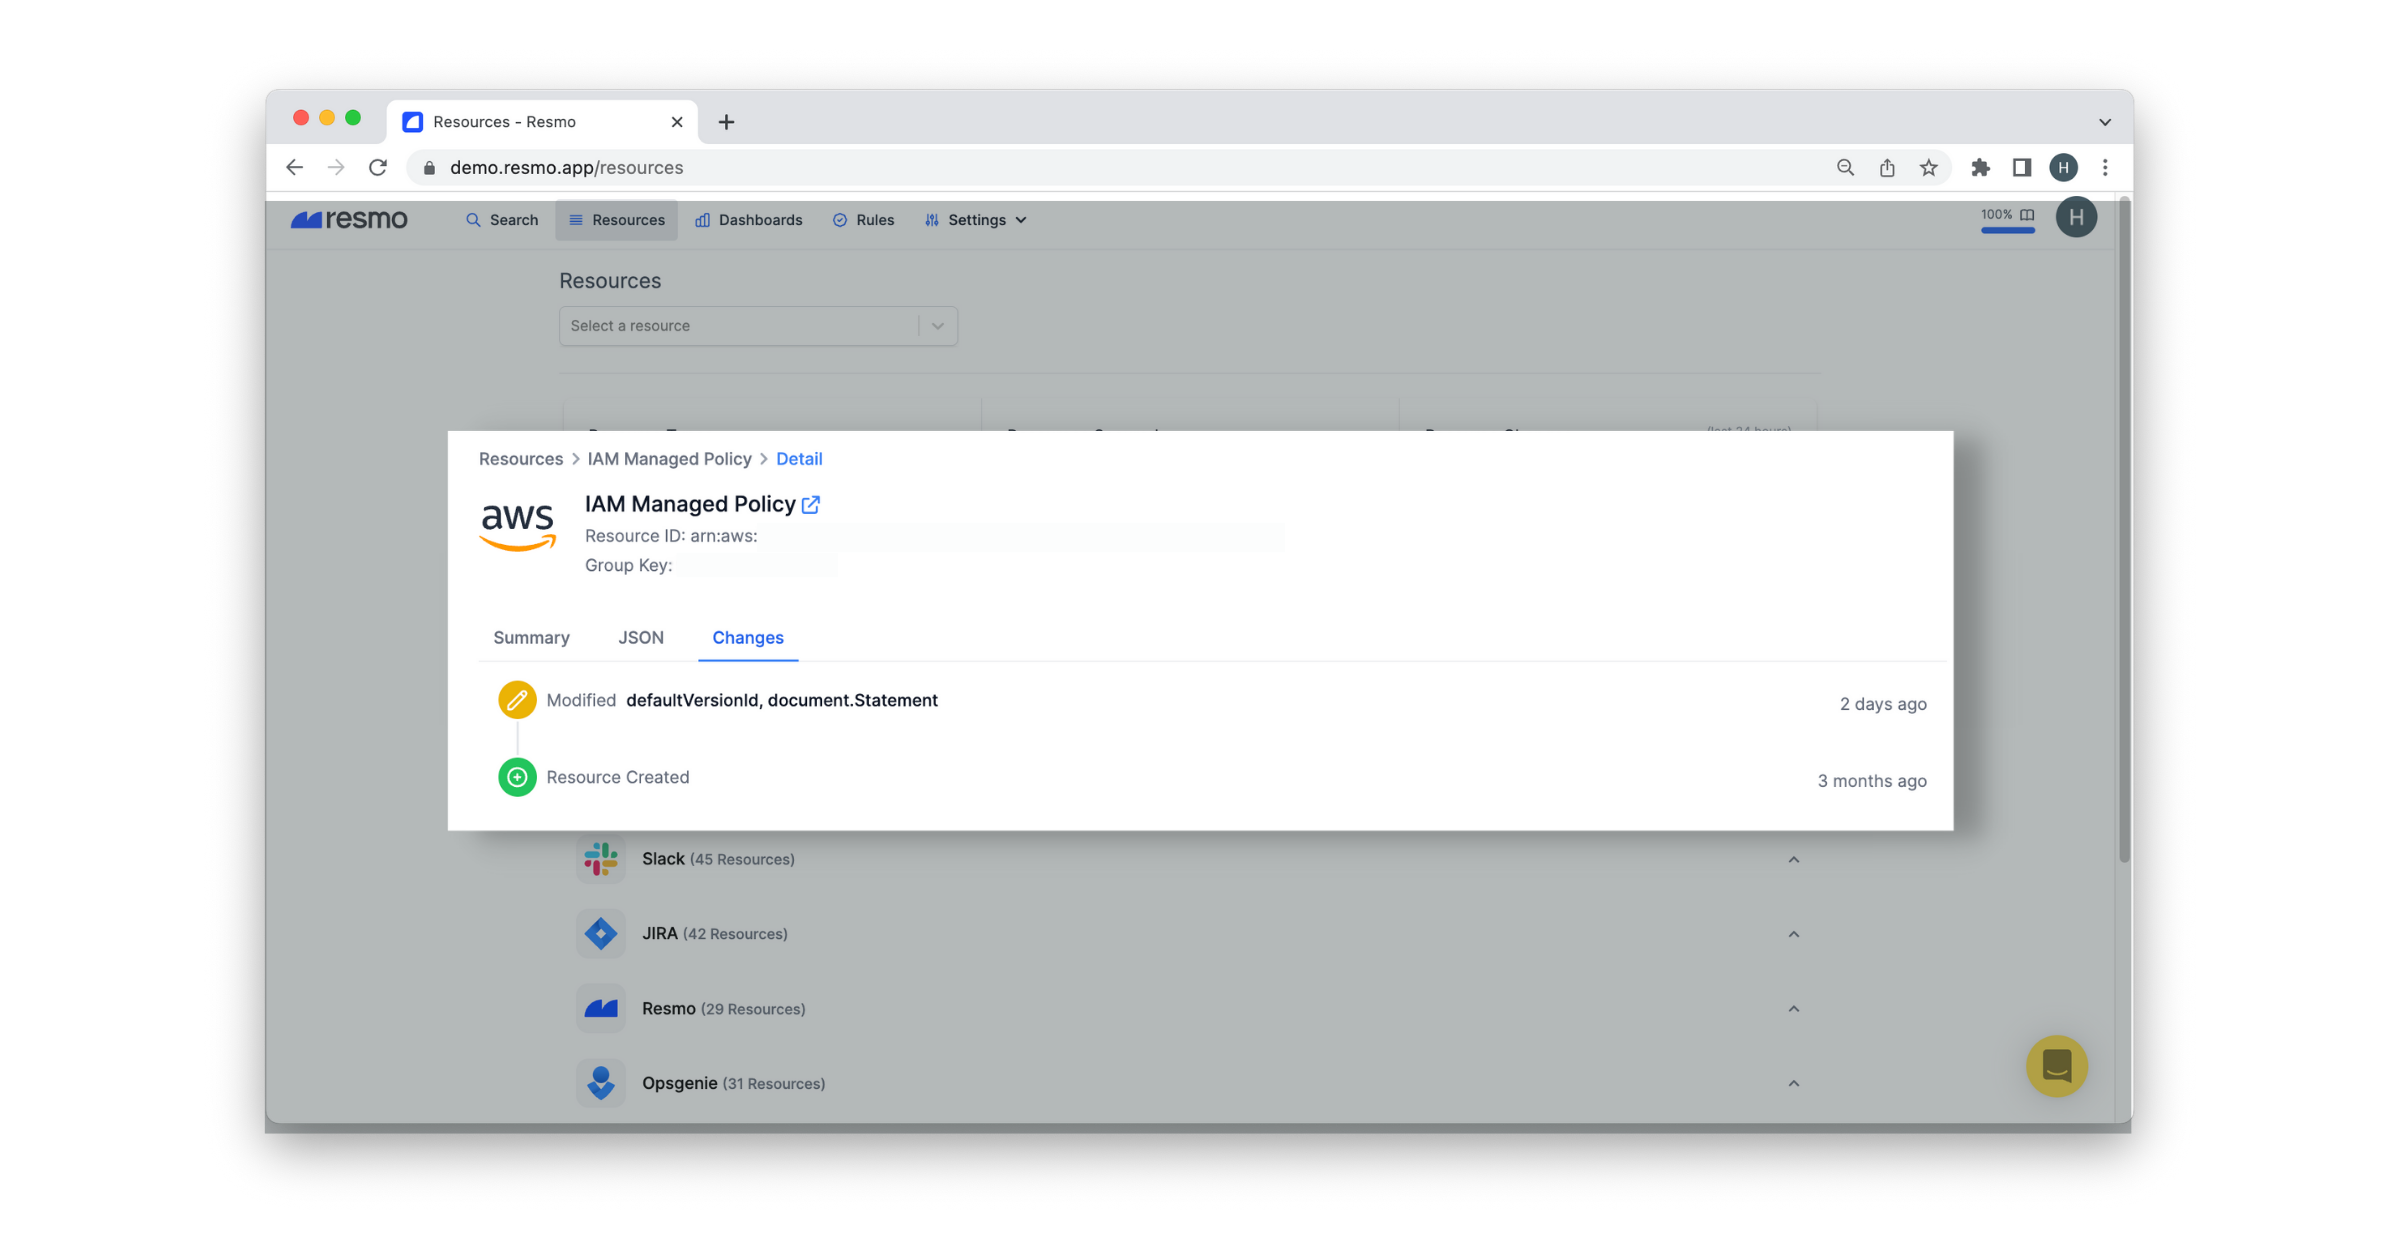The image size is (2400, 1260).
Task: Click the AWS logo in the detail panel
Action: coord(517,526)
